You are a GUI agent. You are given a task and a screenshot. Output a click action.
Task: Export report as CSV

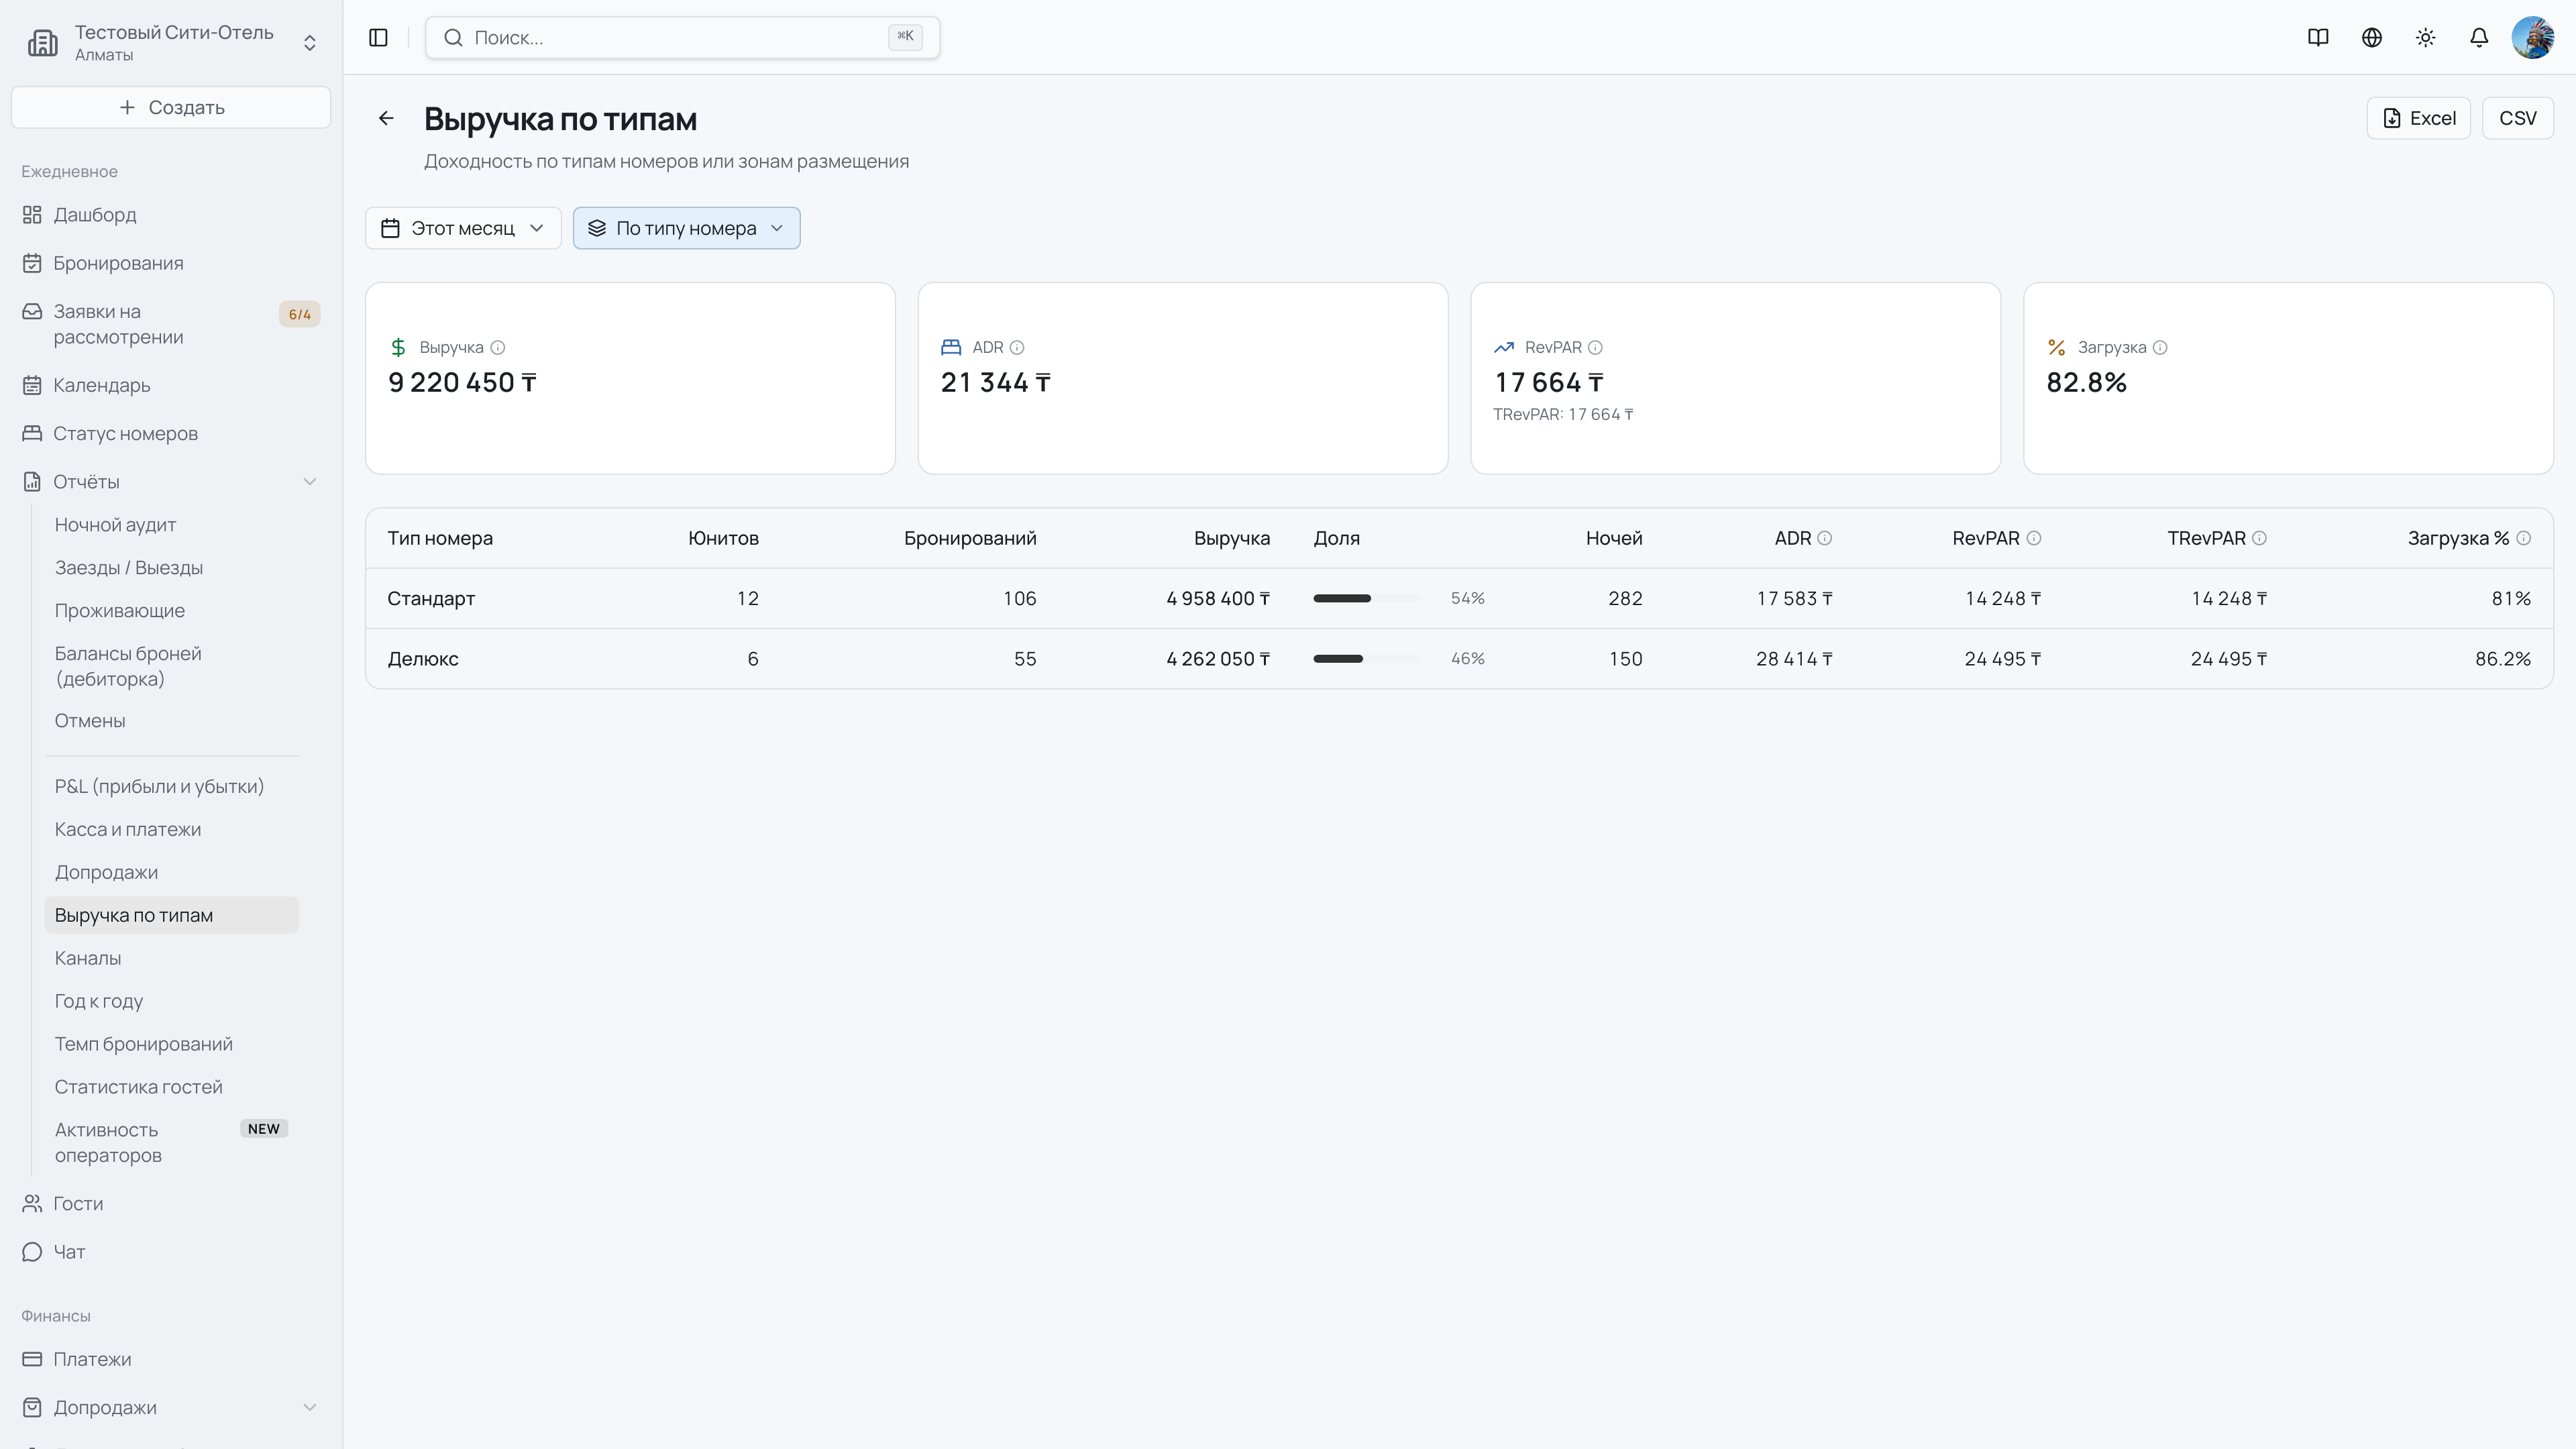[x=2517, y=118]
